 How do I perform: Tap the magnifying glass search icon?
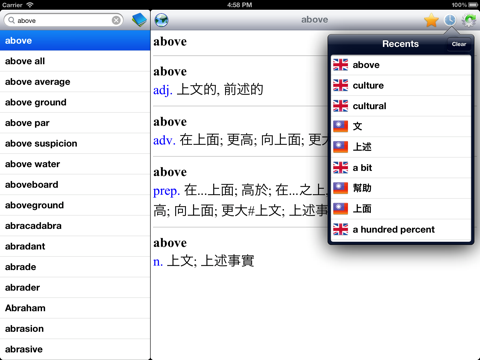tap(11, 20)
